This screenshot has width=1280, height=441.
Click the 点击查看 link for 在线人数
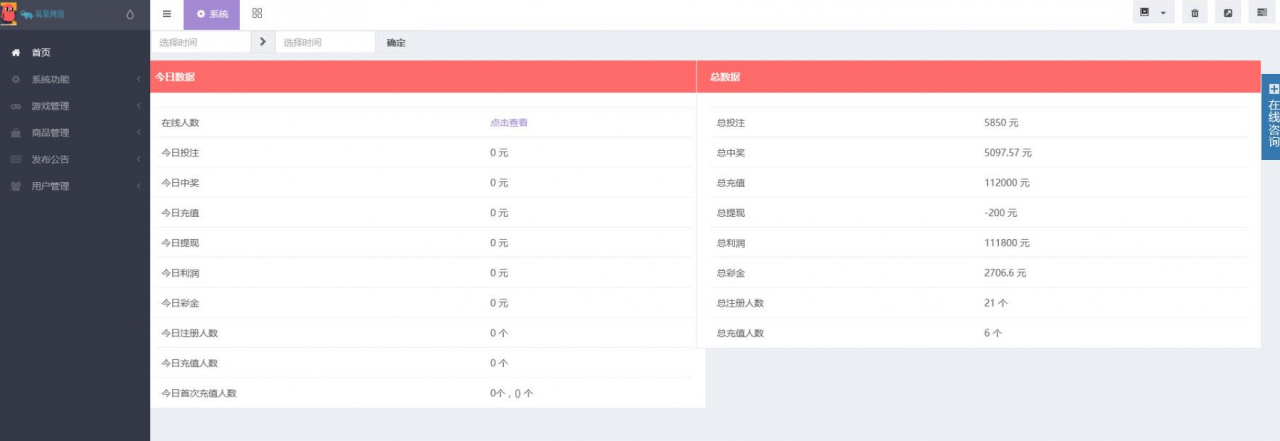tap(509, 123)
